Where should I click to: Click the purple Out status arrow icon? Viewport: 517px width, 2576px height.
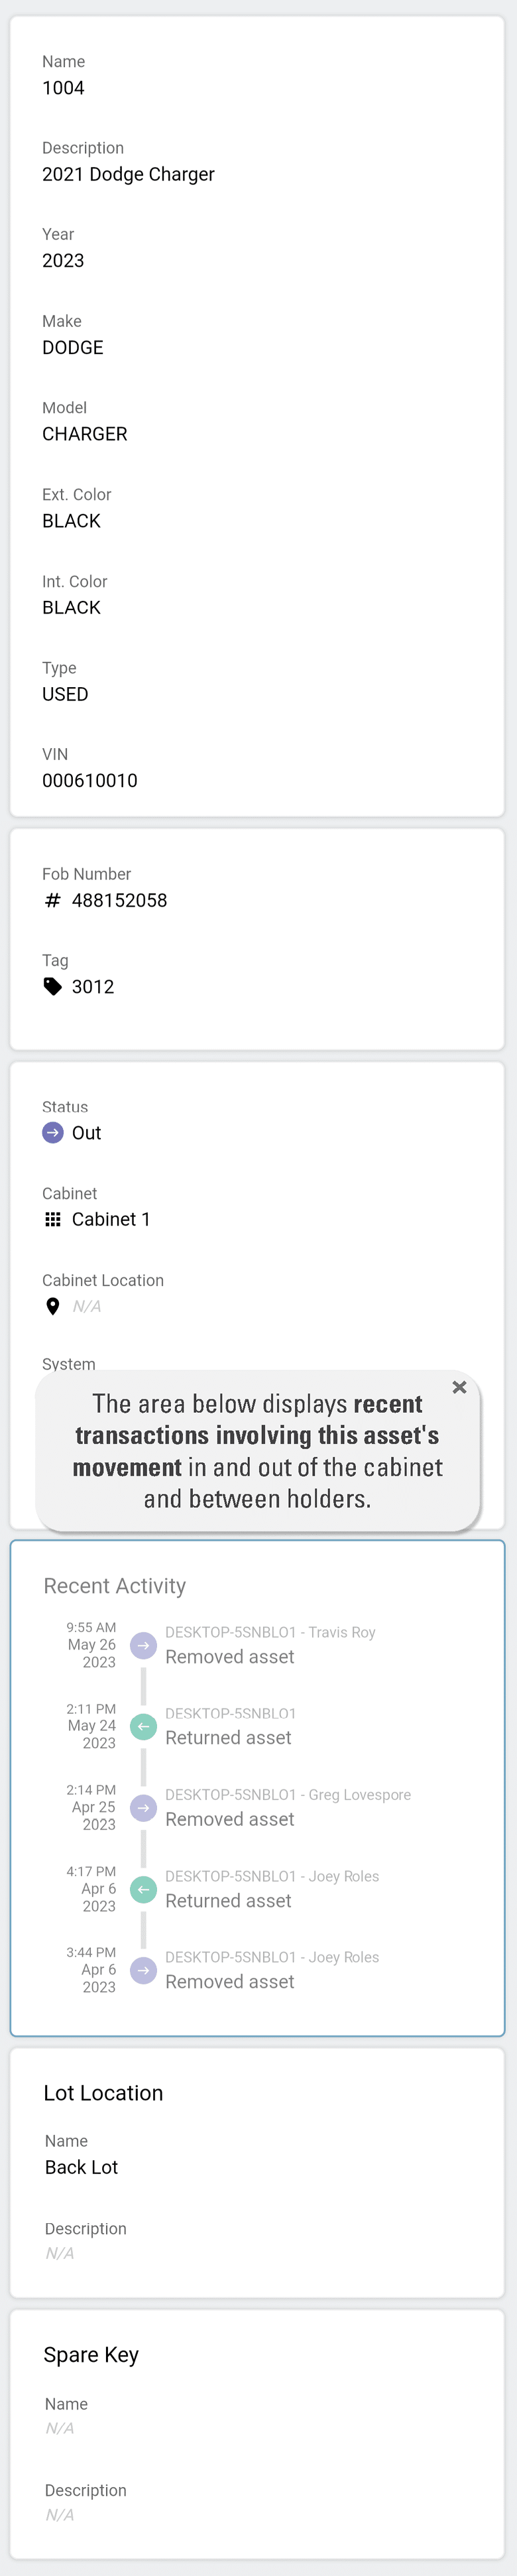pyautogui.click(x=53, y=1133)
